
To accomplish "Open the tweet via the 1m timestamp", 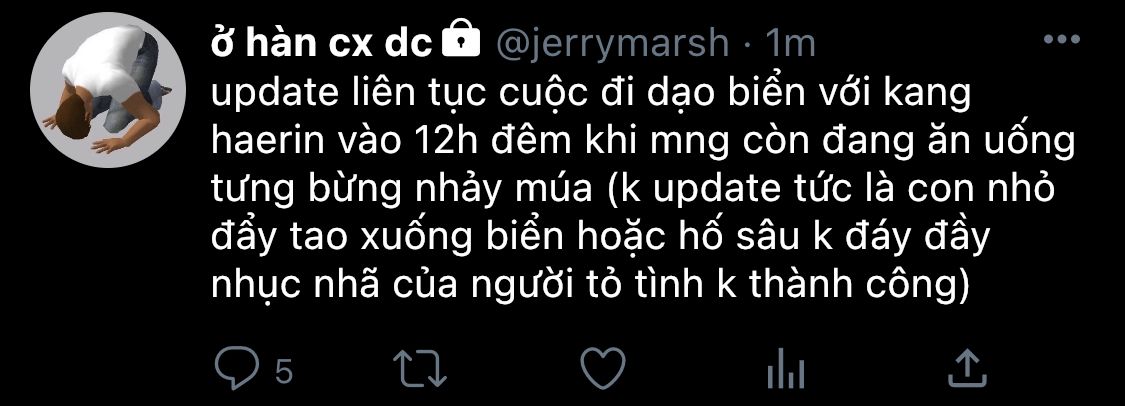I will (x=790, y=44).
